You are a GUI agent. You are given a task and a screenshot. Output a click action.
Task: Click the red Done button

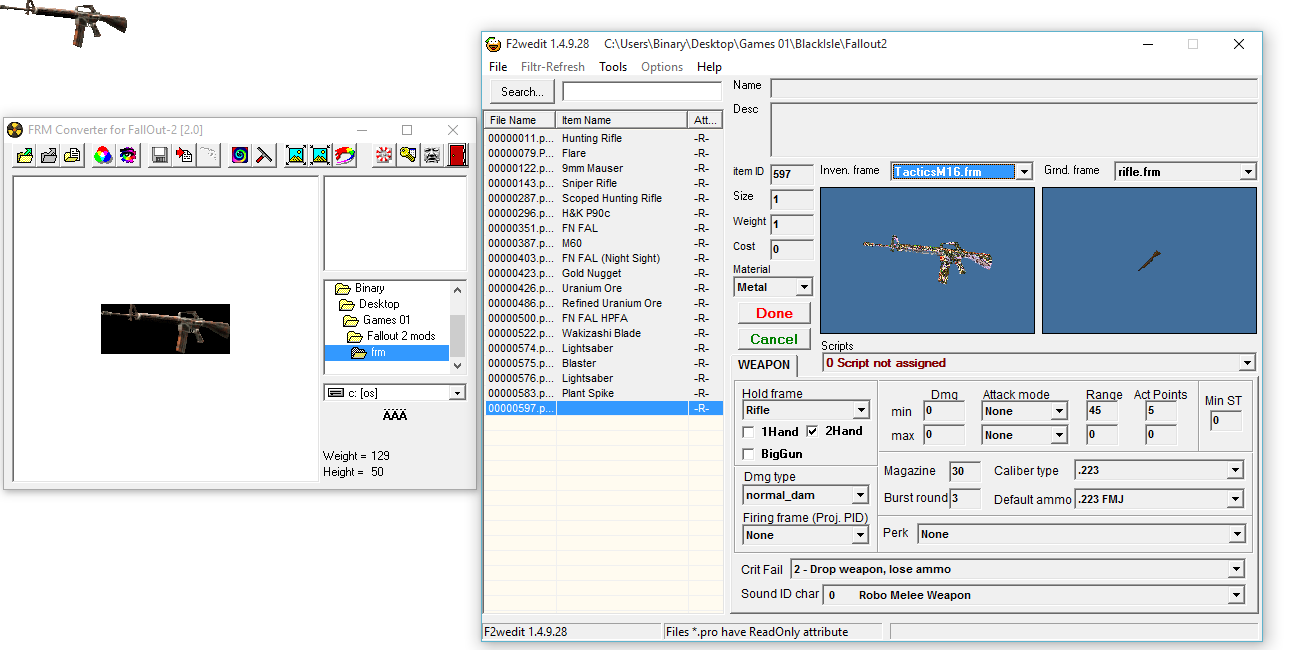click(774, 313)
